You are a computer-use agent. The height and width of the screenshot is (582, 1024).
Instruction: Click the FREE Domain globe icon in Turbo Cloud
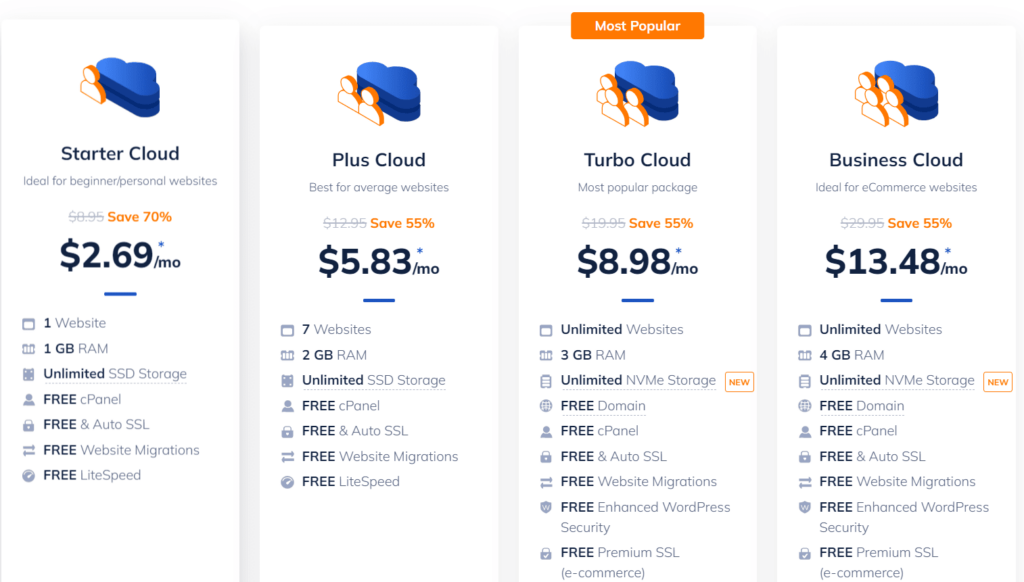pos(545,406)
